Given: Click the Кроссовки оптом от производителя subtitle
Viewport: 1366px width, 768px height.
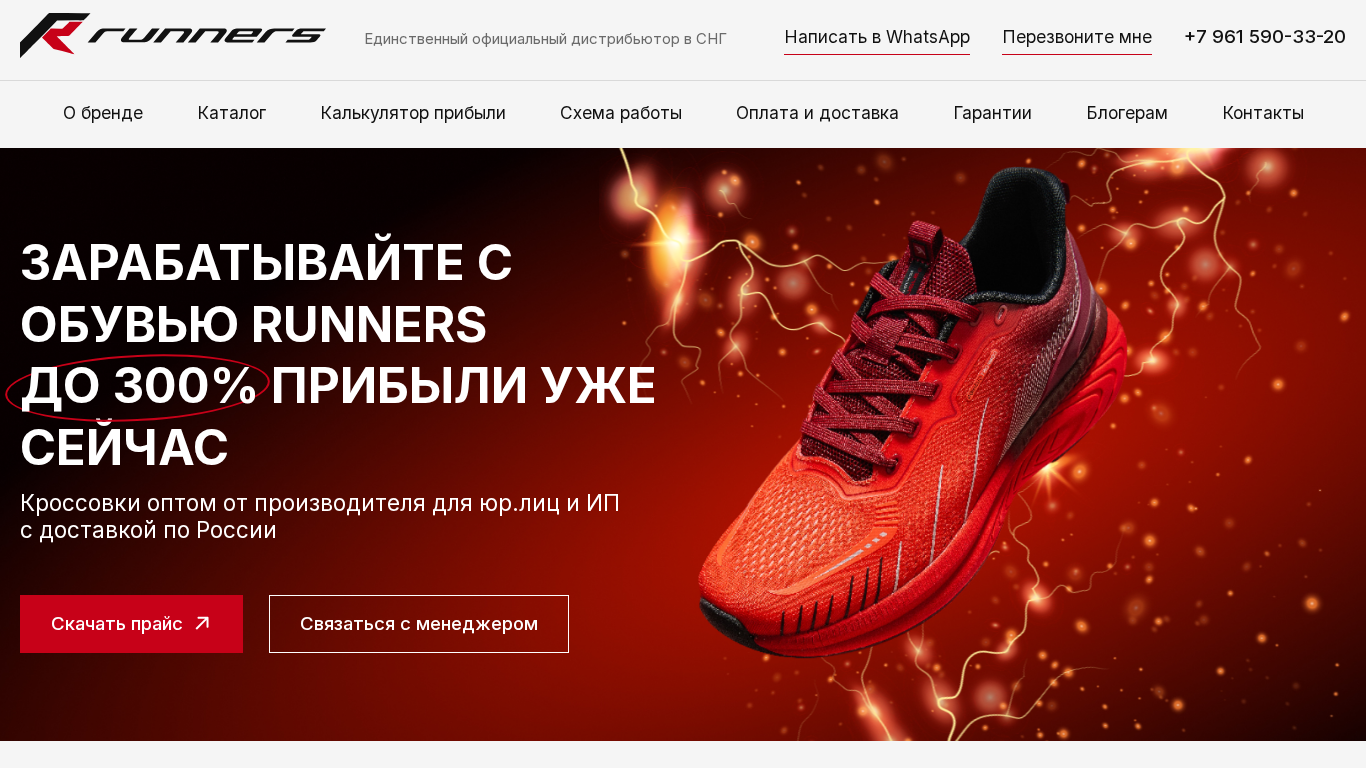Looking at the screenshot, I should point(320,516).
